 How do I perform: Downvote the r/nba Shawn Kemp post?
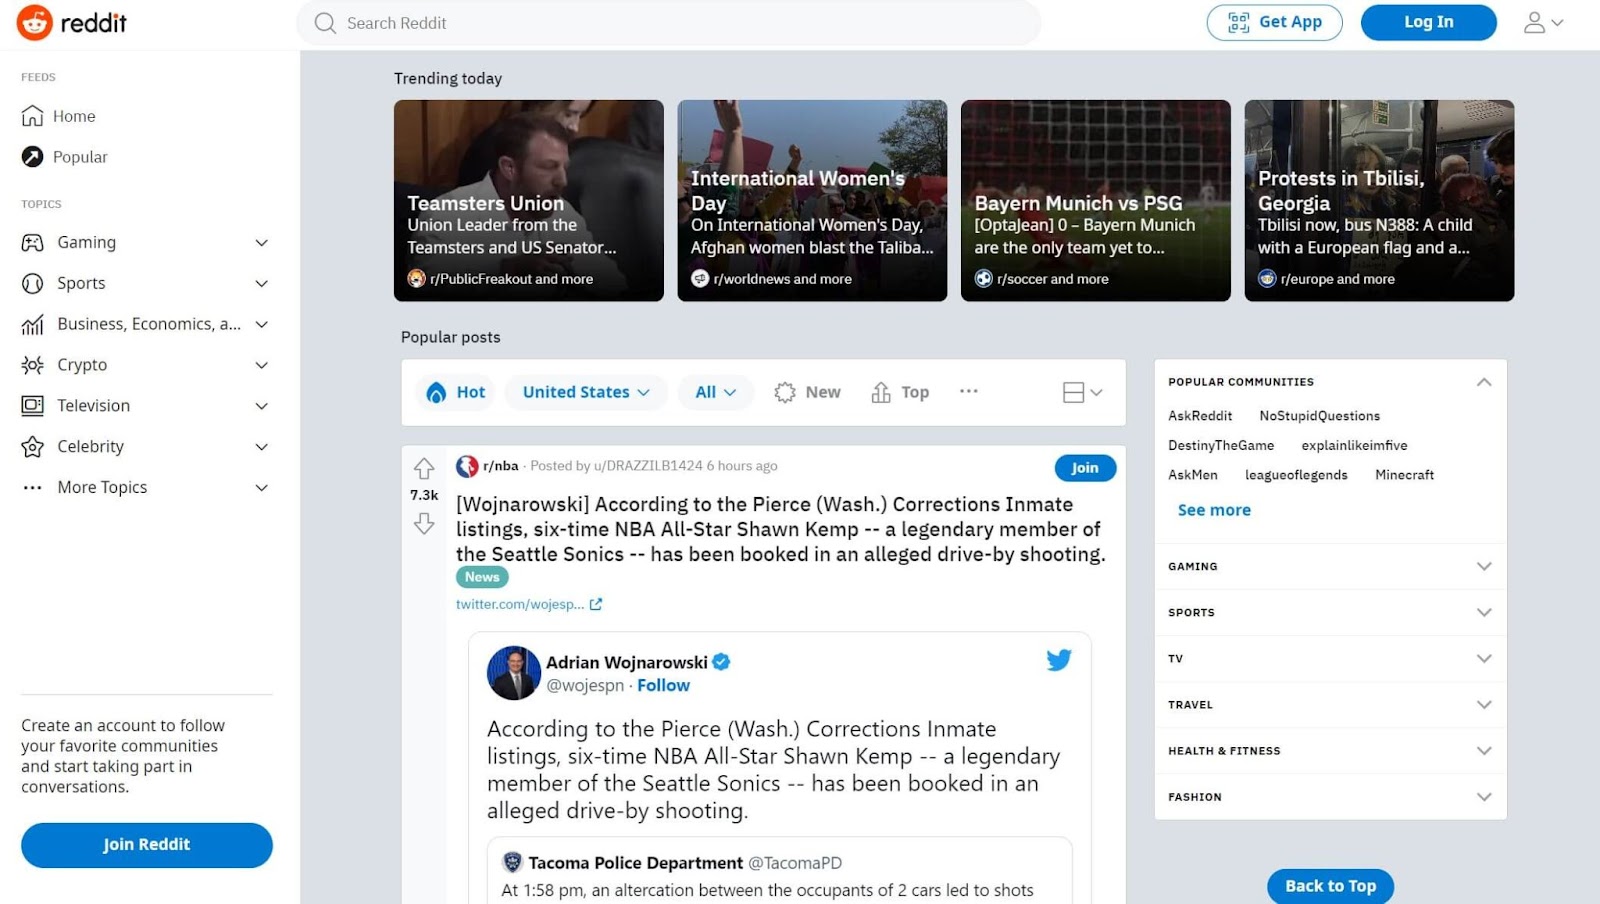424,523
